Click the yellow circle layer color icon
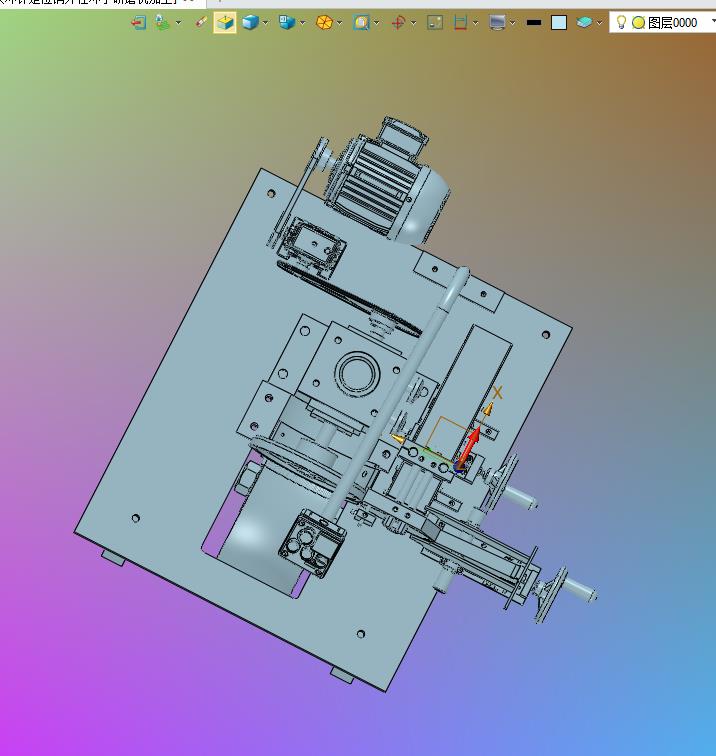Image resolution: width=716 pixels, height=756 pixels. click(638, 23)
